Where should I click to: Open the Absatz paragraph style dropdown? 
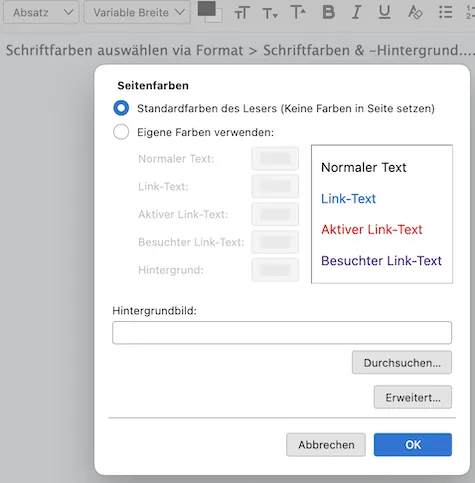click(41, 12)
